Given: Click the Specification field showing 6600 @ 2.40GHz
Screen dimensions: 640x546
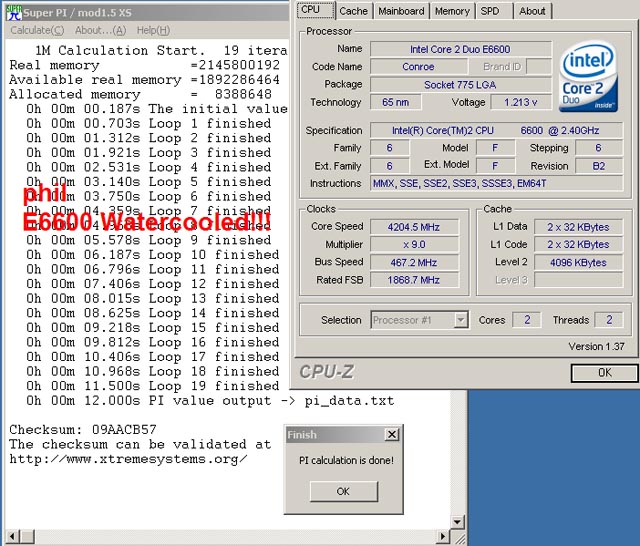Looking at the screenshot, I should tap(496, 131).
